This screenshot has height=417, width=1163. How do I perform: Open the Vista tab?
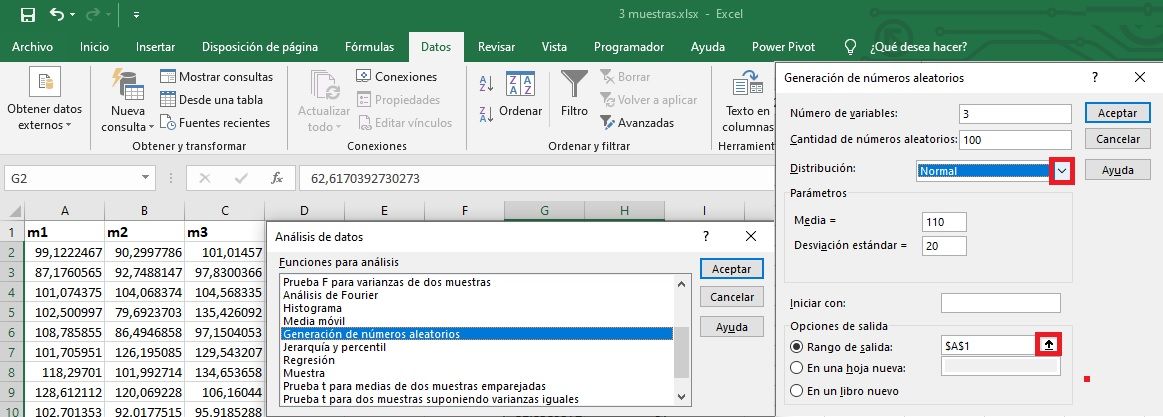(x=554, y=47)
